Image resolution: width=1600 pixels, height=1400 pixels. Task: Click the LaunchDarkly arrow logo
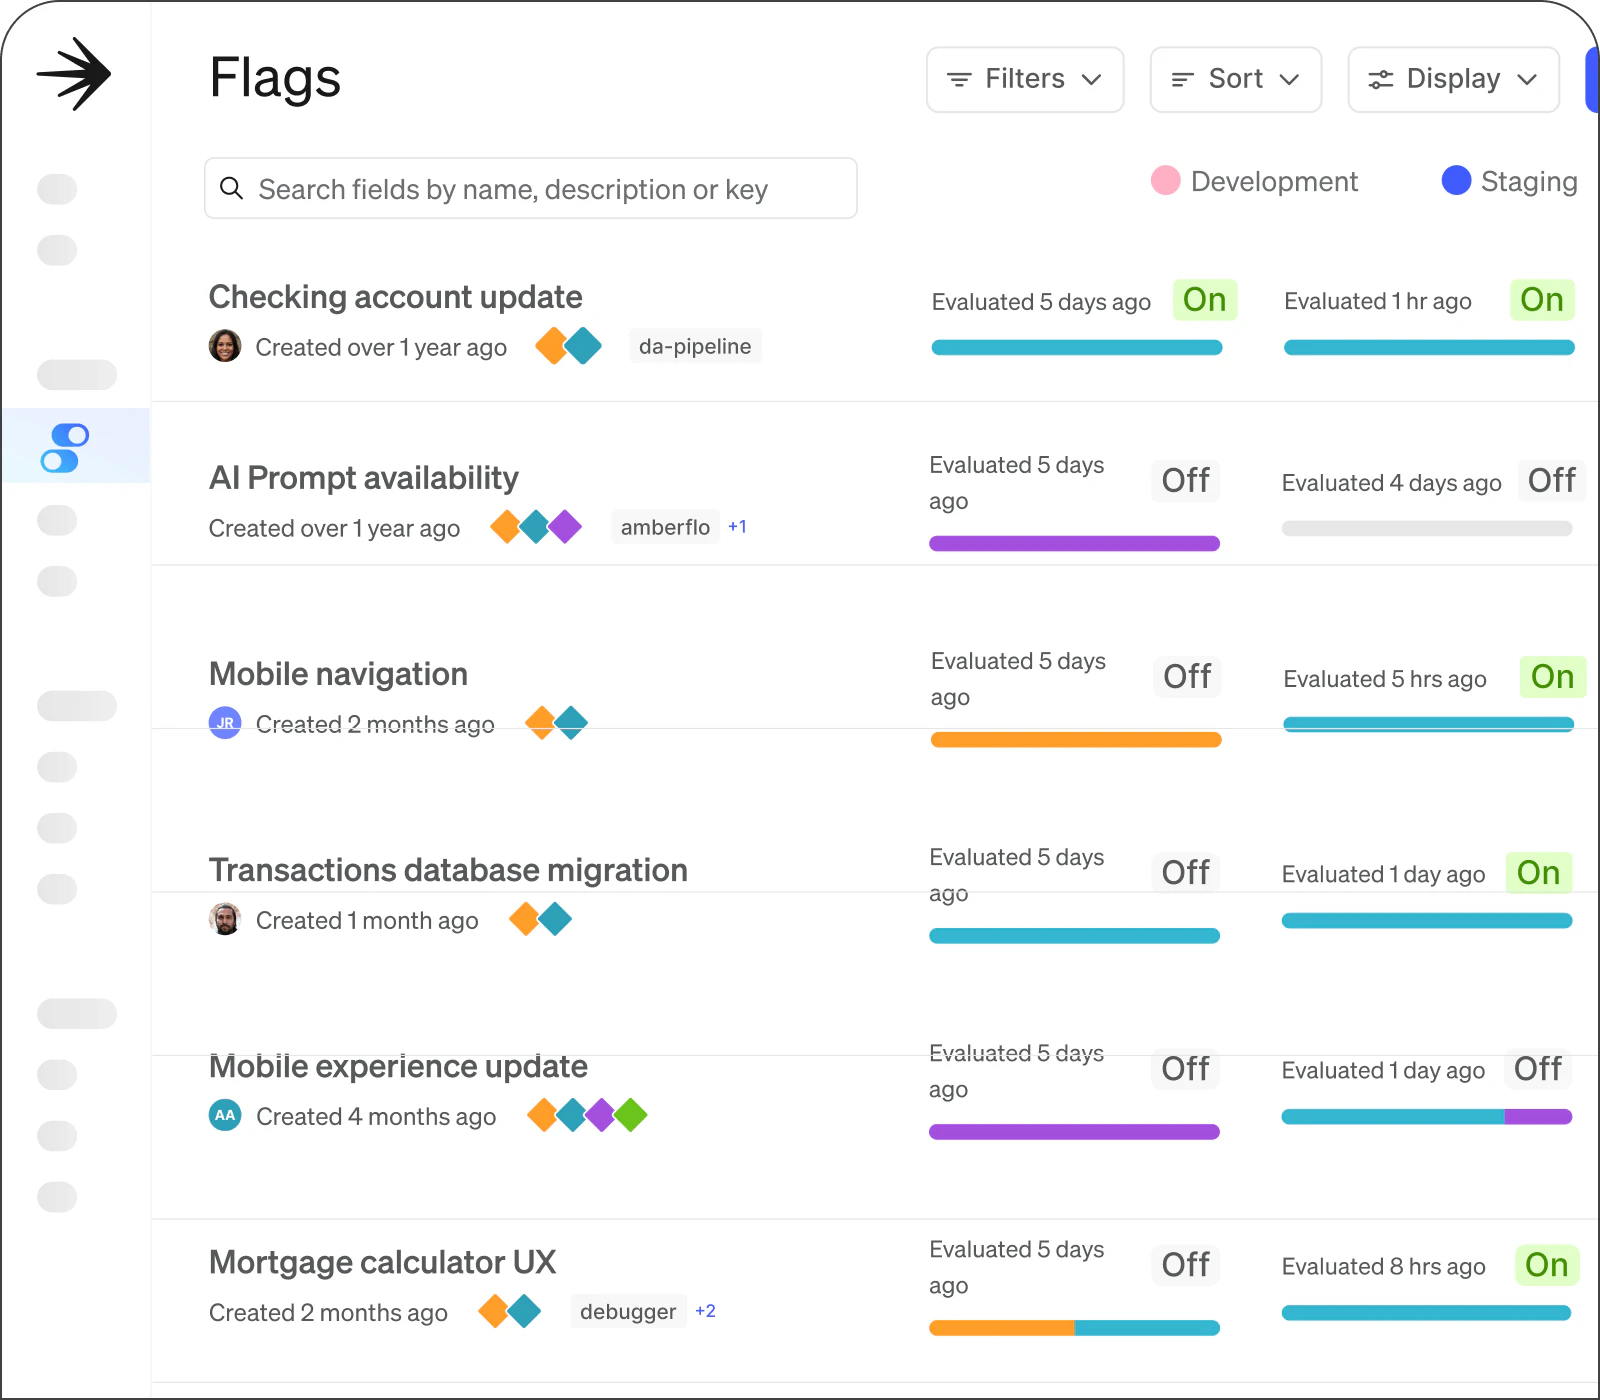coord(74,74)
